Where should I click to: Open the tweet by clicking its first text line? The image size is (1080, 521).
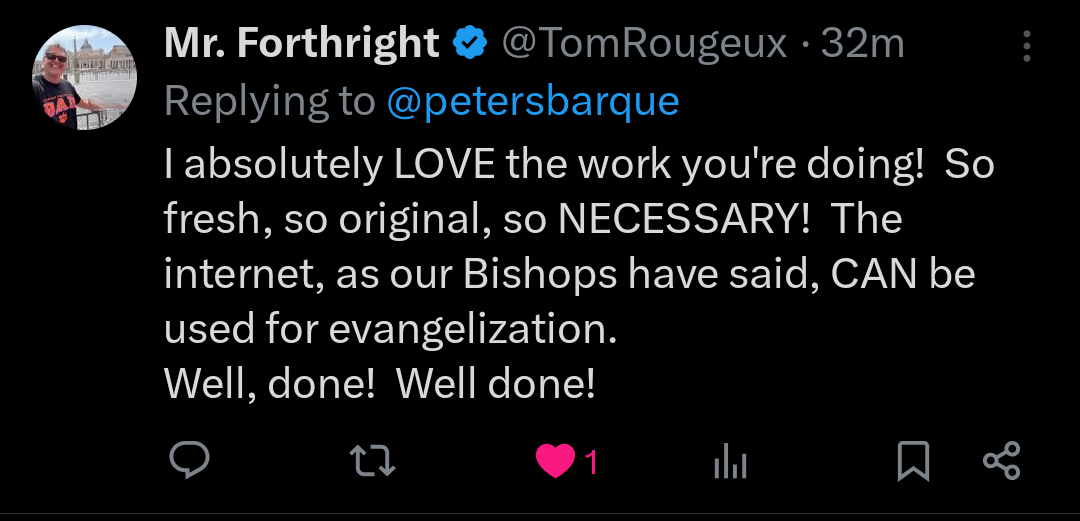579,164
